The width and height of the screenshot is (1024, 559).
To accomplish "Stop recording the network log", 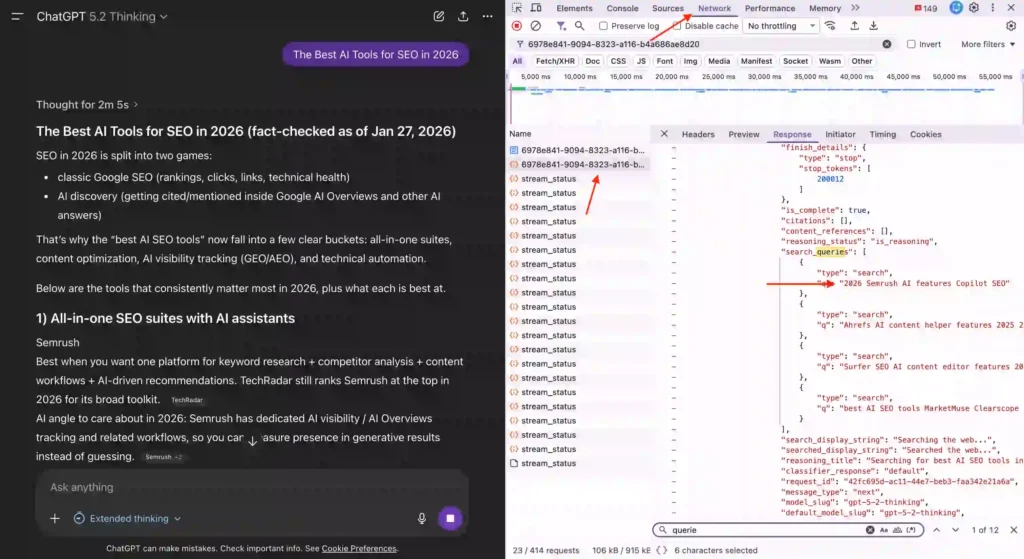I will (x=517, y=26).
